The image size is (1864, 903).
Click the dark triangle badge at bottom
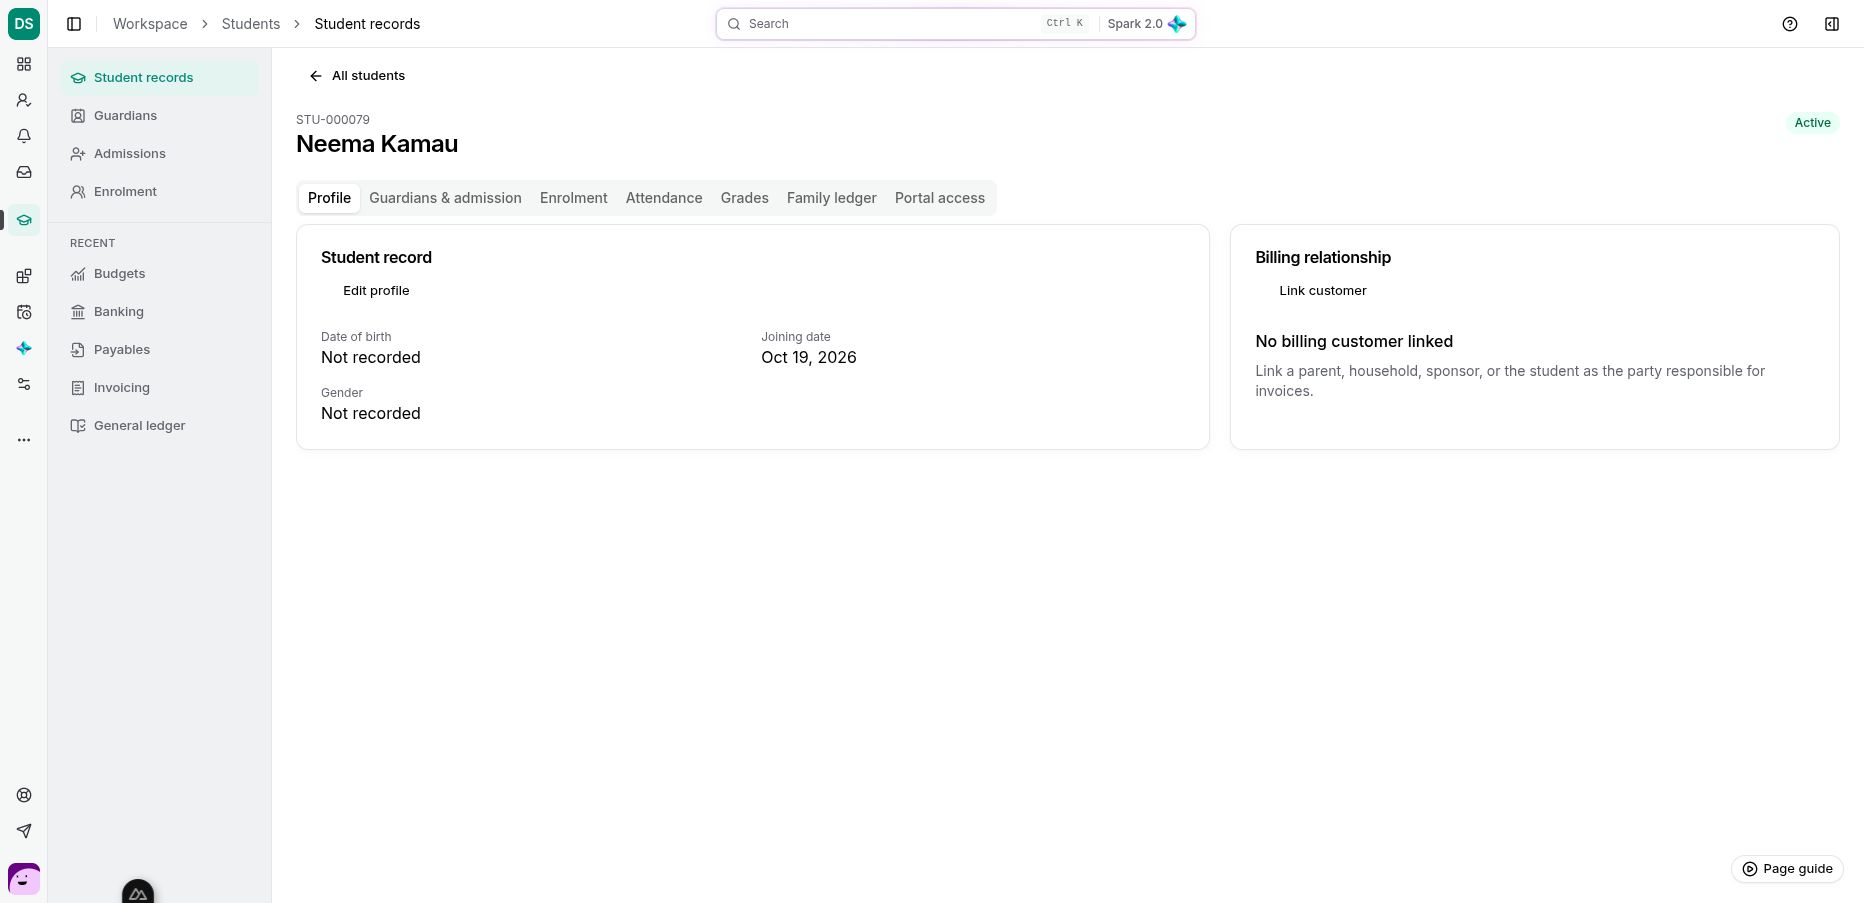[x=138, y=892]
